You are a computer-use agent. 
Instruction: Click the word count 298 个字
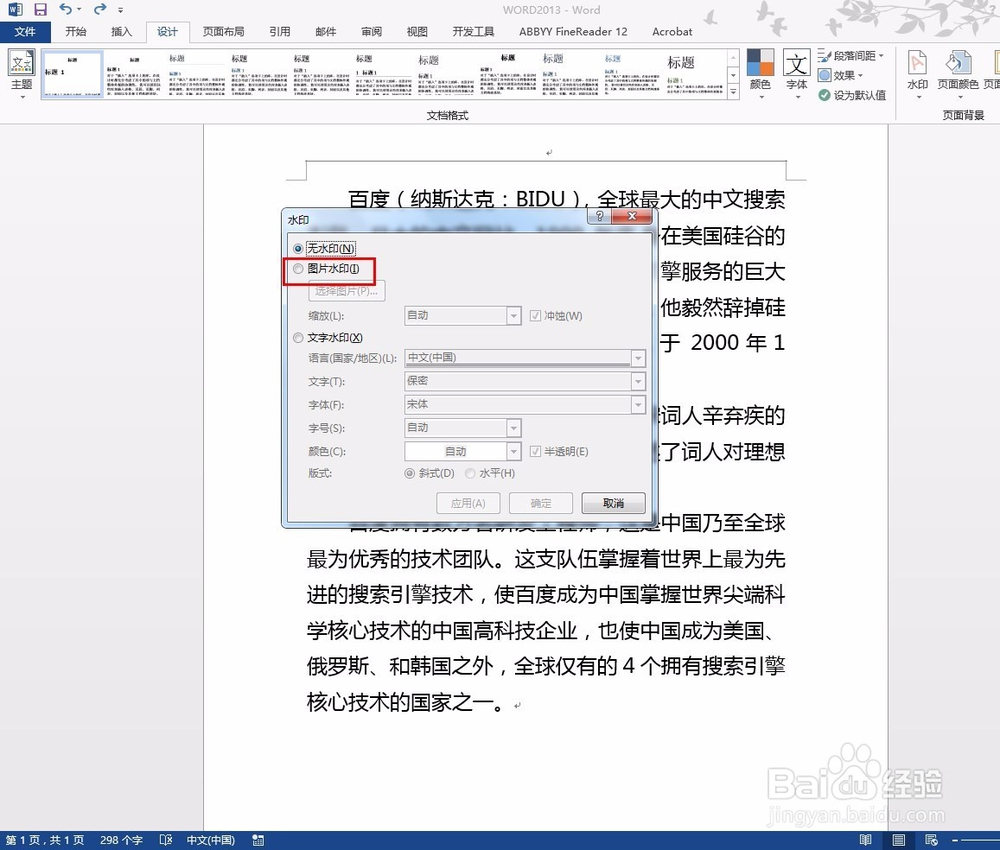(x=121, y=840)
